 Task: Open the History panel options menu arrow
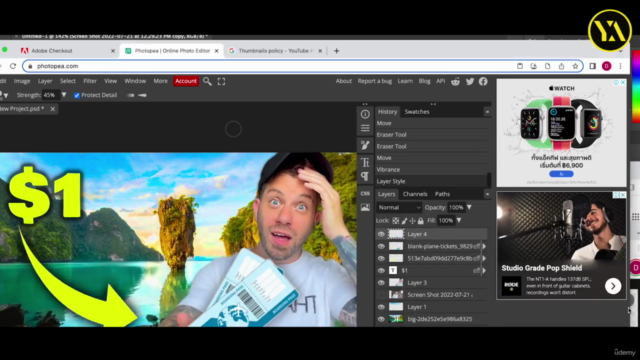point(487,112)
